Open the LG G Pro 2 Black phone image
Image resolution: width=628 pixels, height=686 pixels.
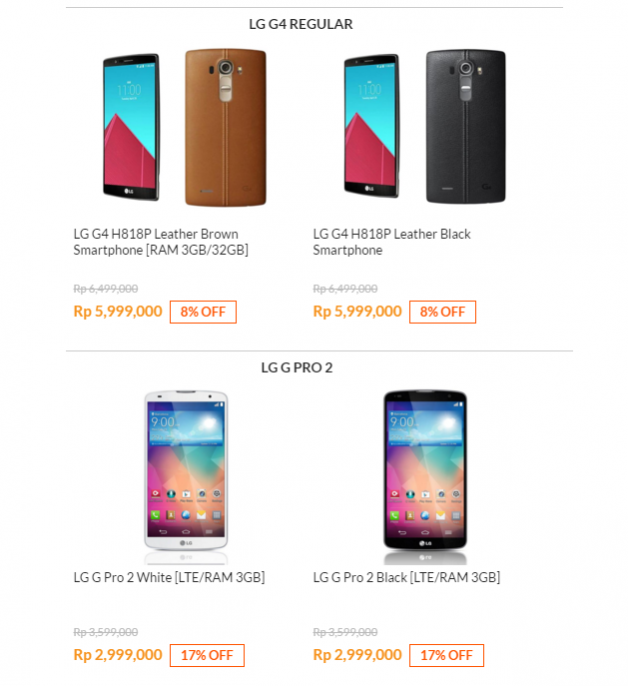[425, 477]
